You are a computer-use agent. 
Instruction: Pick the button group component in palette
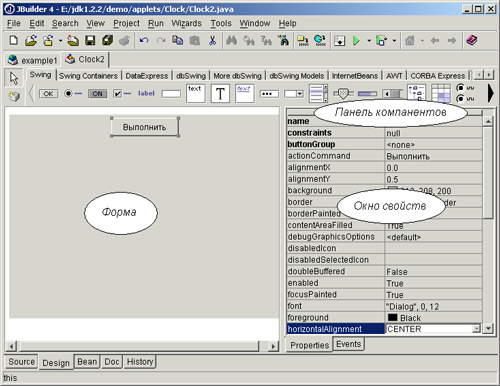tap(465, 93)
